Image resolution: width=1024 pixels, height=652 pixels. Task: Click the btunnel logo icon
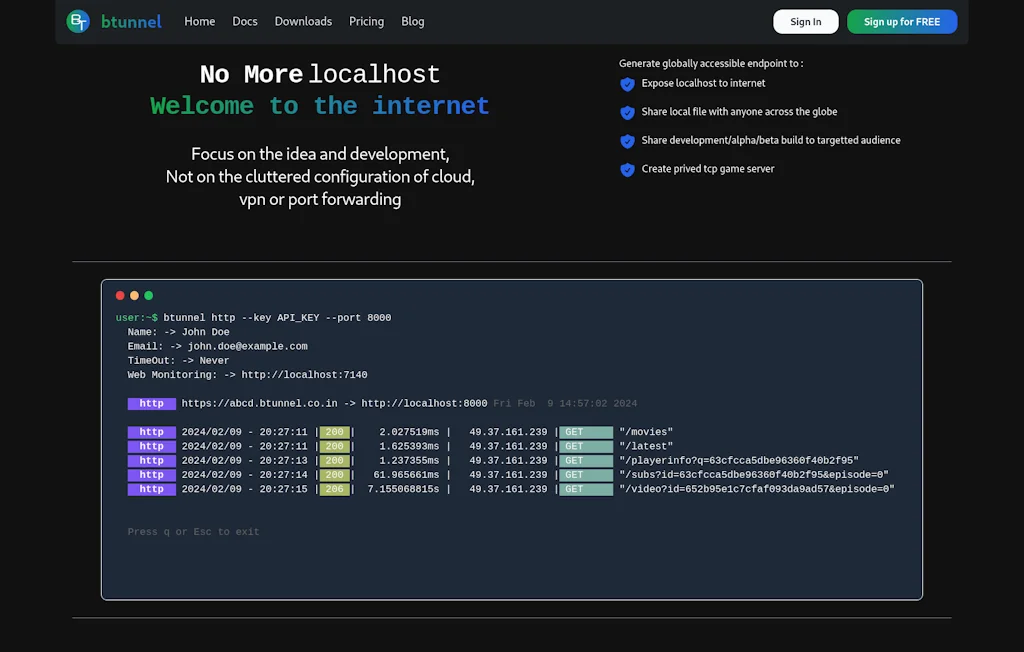tap(78, 21)
